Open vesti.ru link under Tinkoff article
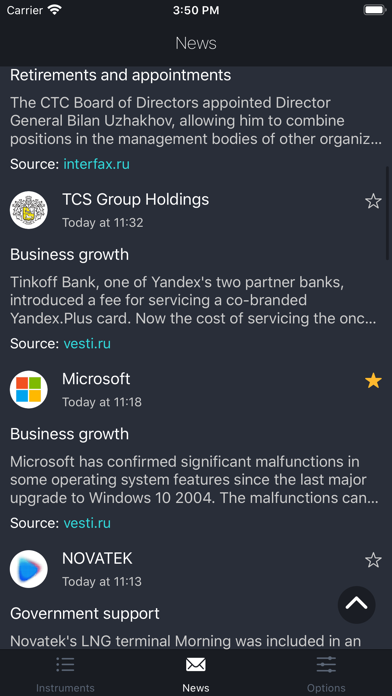Viewport: 392px width, 696px height. (x=87, y=344)
